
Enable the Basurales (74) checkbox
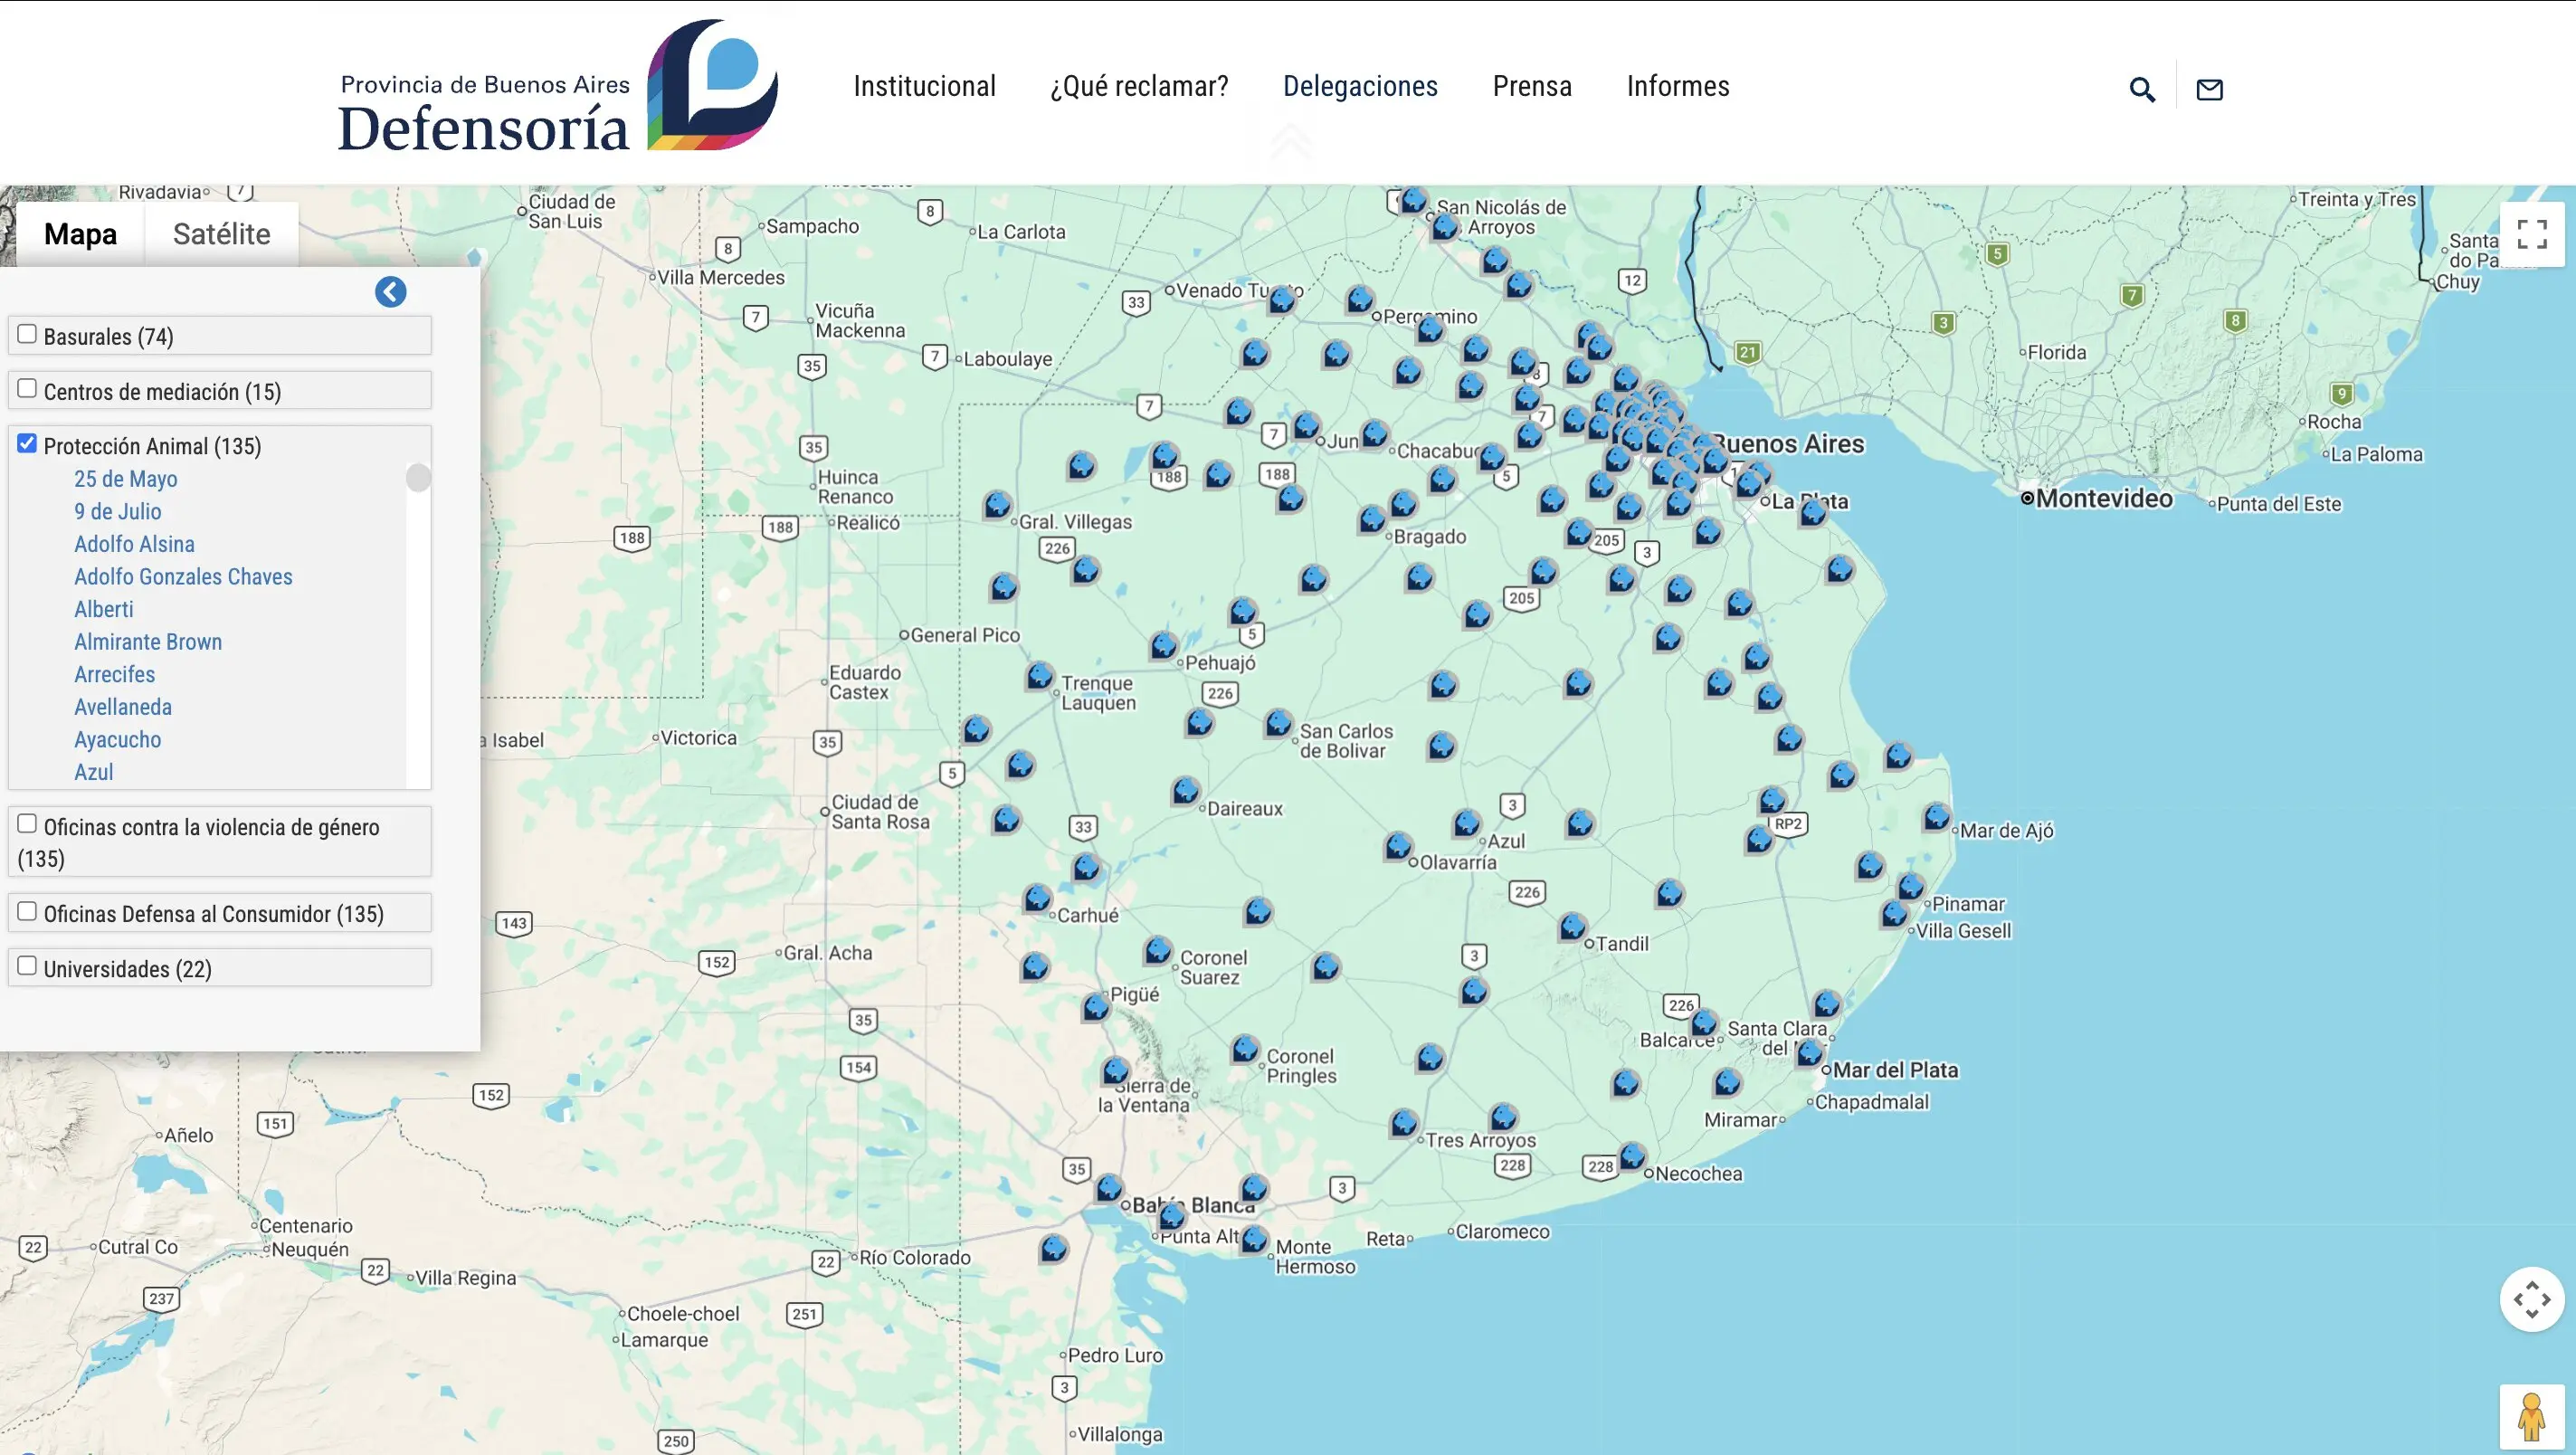(28, 334)
